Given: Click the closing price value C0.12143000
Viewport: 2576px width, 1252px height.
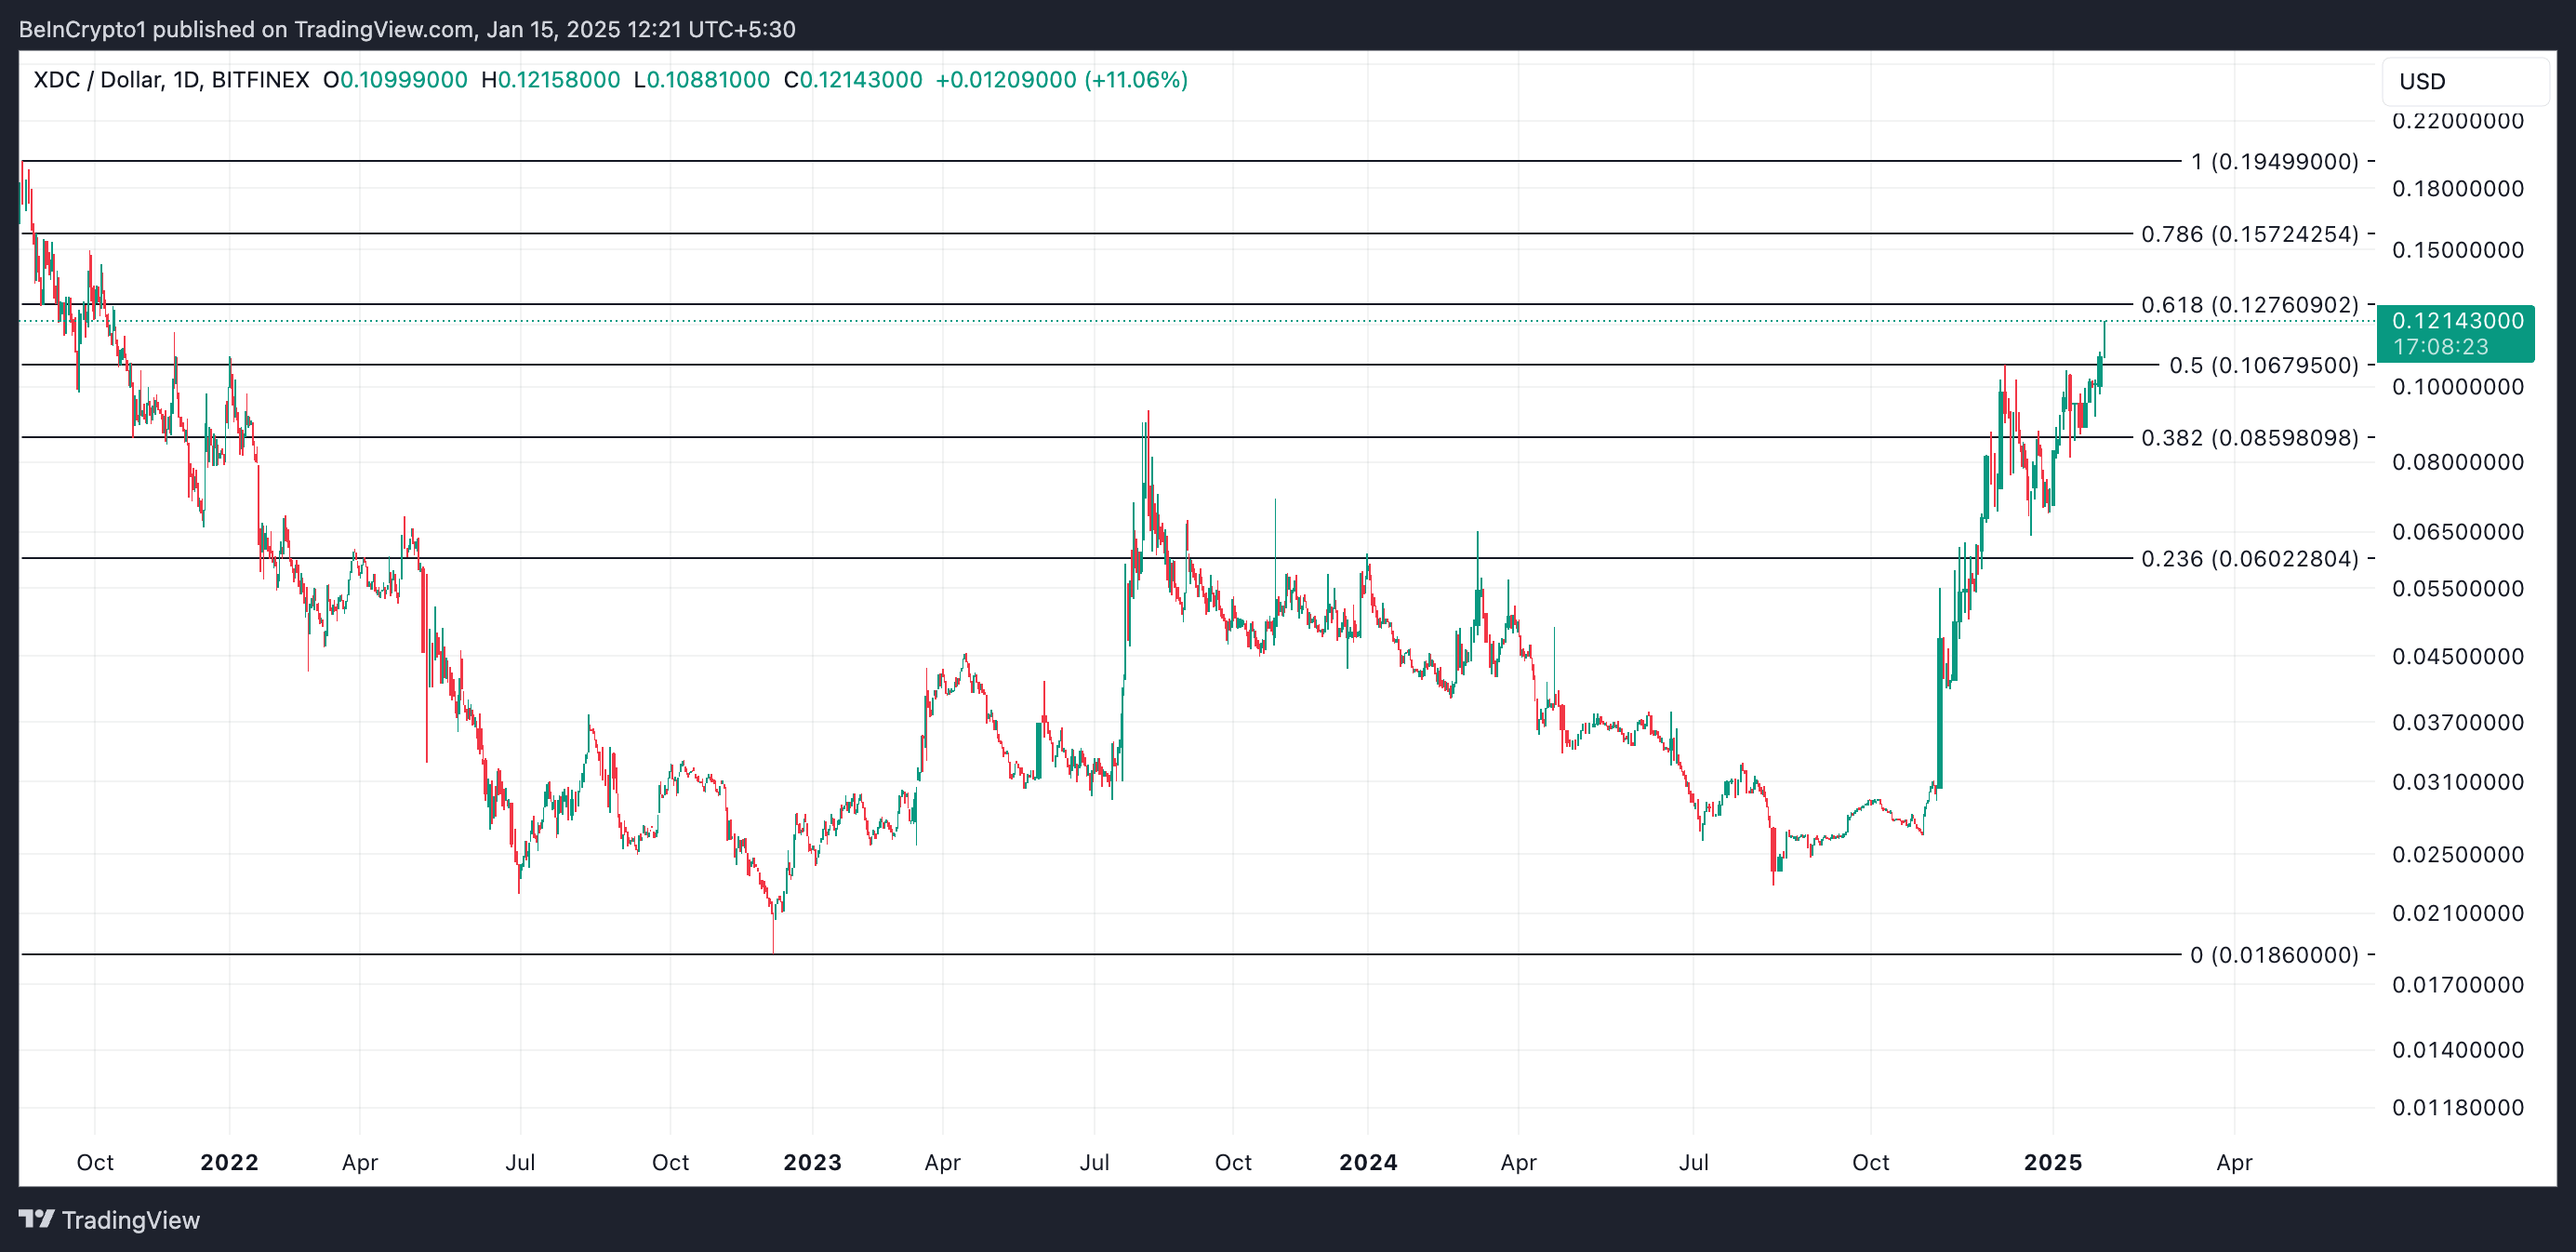Looking at the screenshot, I should pyautogui.click(x=853, y=80).
